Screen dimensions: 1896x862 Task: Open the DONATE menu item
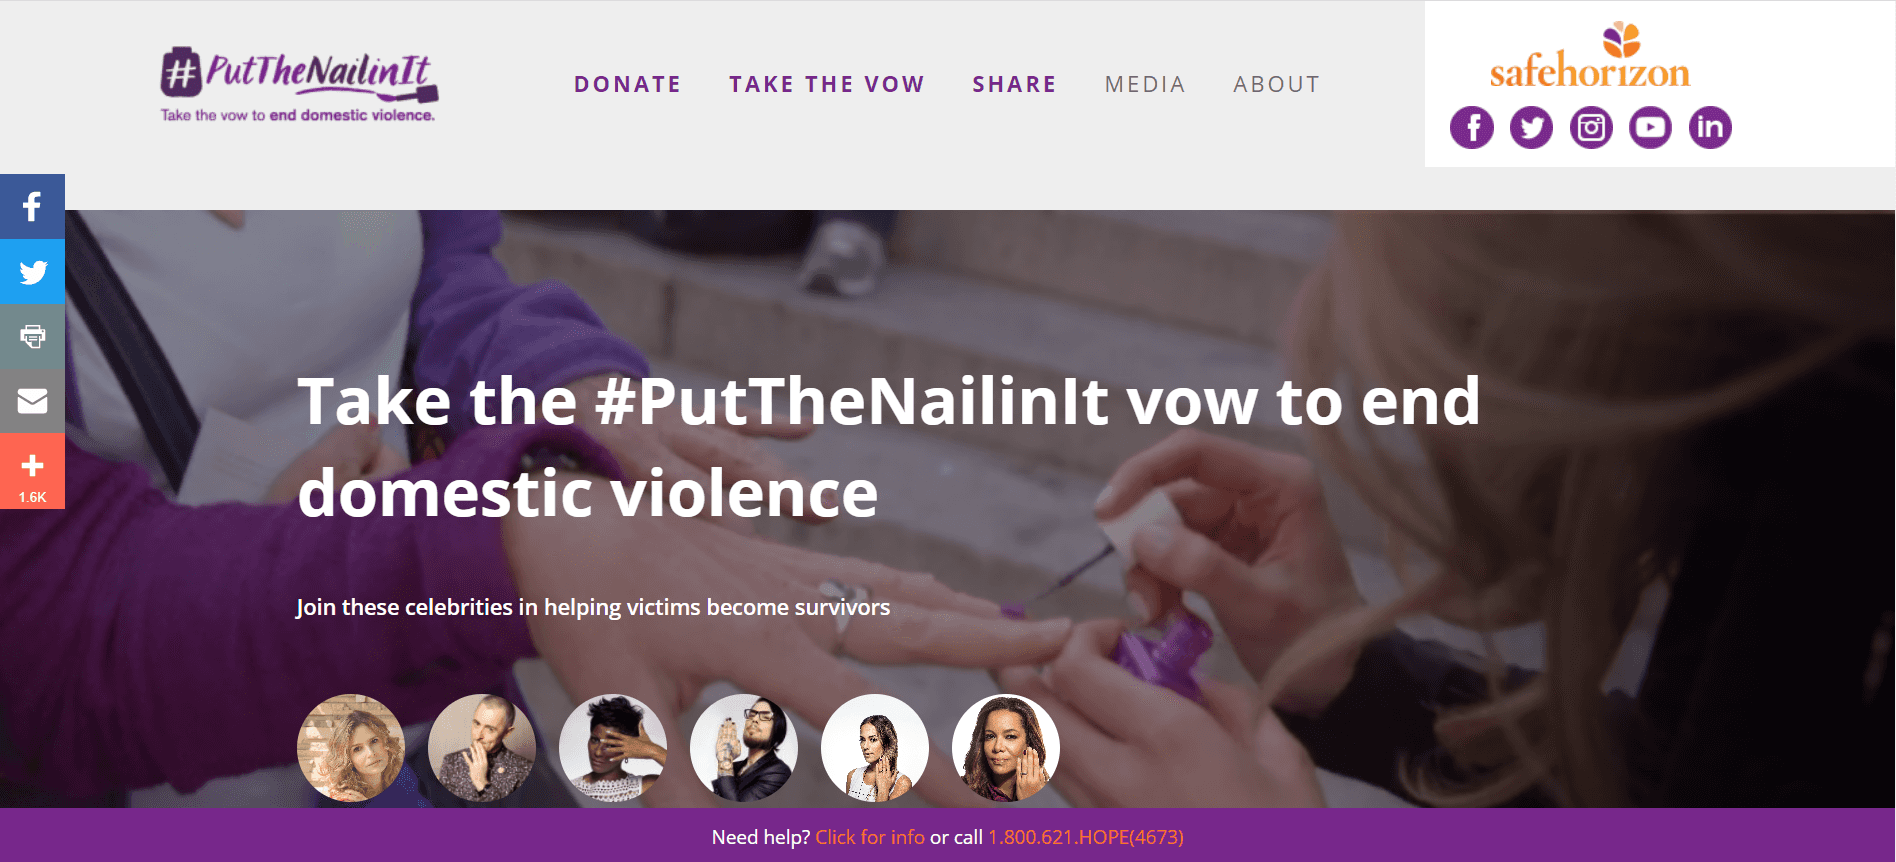tap(627, 84)
